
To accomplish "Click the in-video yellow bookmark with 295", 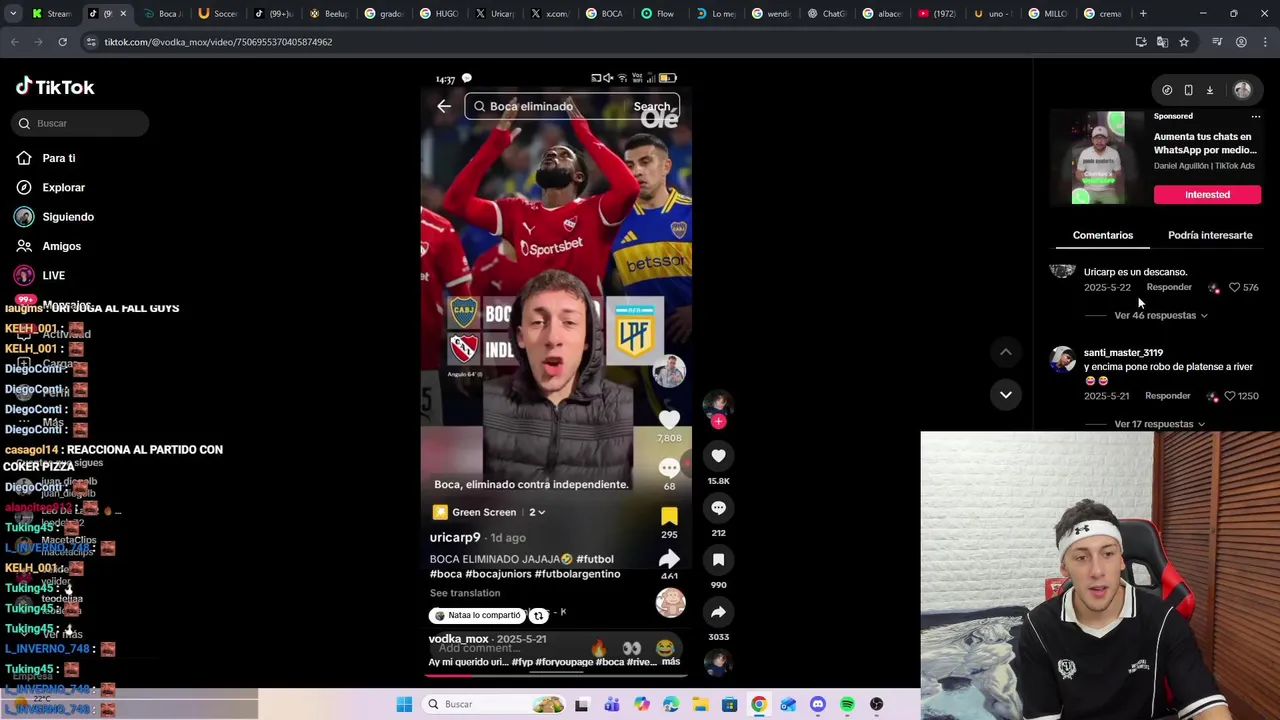I will 669,516.
